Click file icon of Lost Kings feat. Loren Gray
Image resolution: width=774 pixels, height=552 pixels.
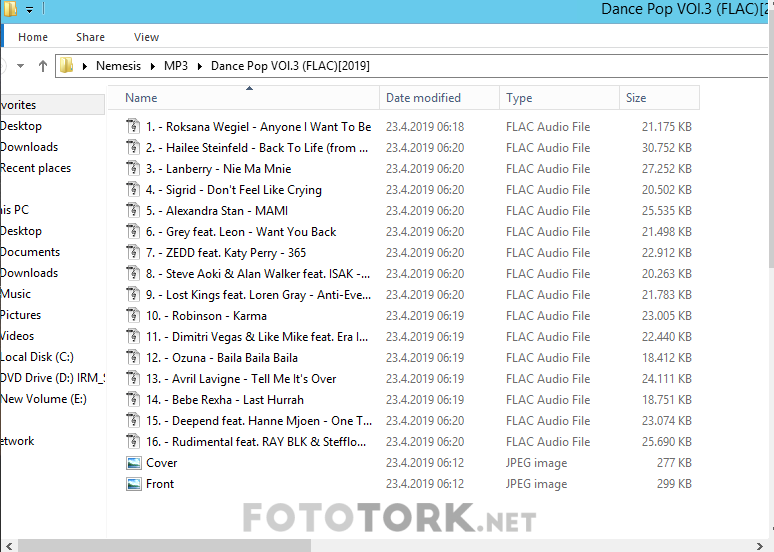click(x=133, y=294)
